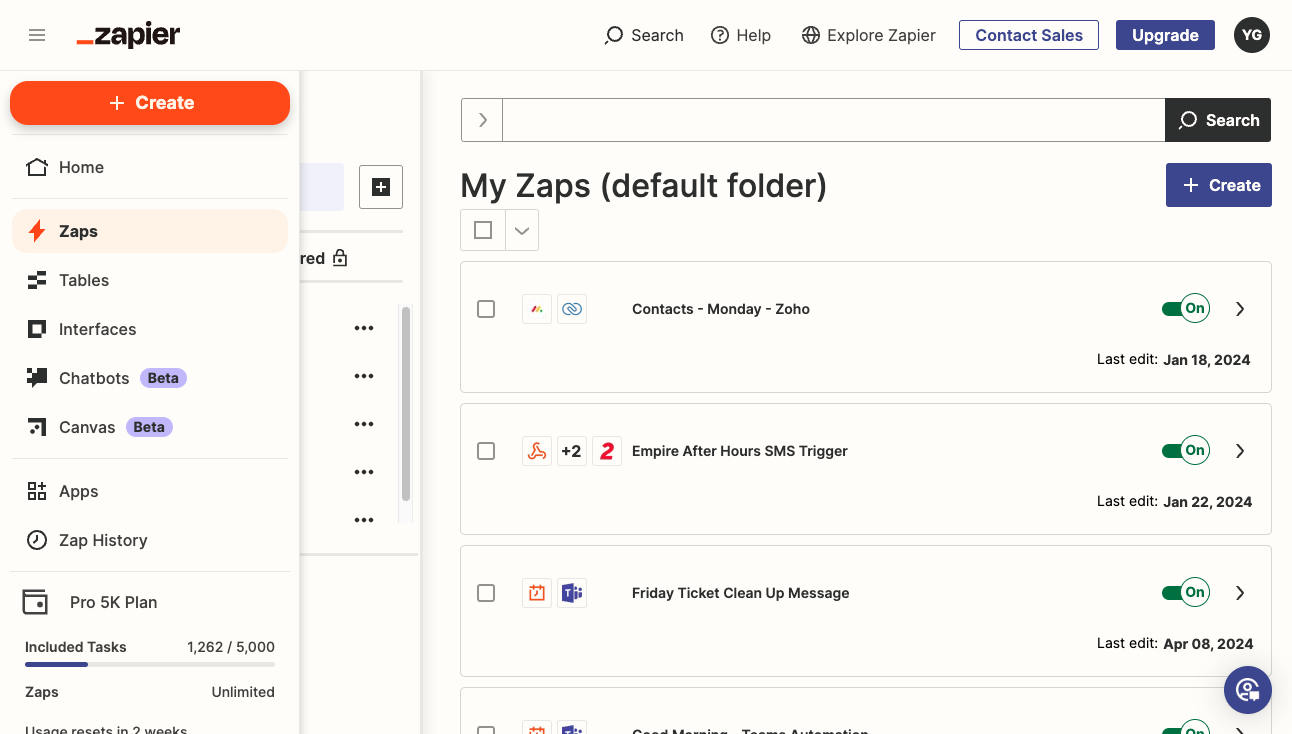Go to Home in the sidebar
This screenshot has height=734, width=1292.
150,167
